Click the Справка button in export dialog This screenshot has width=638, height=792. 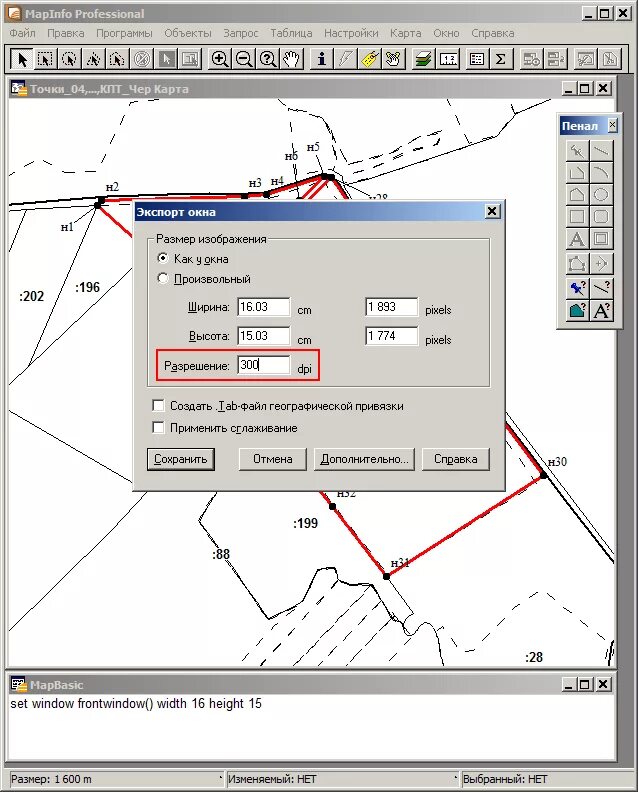coord(456,459)
